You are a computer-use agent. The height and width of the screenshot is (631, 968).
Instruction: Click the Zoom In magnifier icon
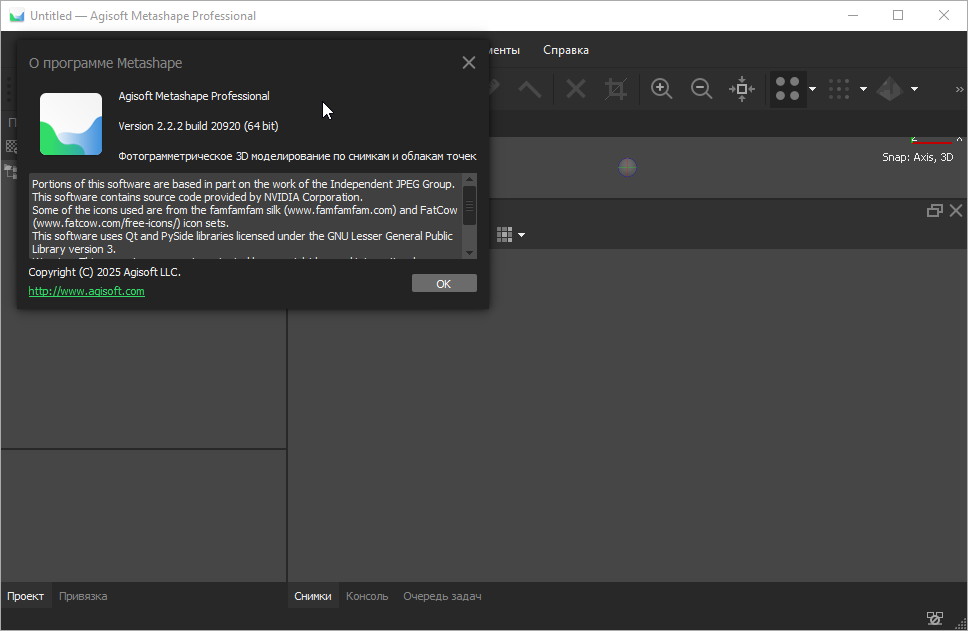tap(661, 89)
